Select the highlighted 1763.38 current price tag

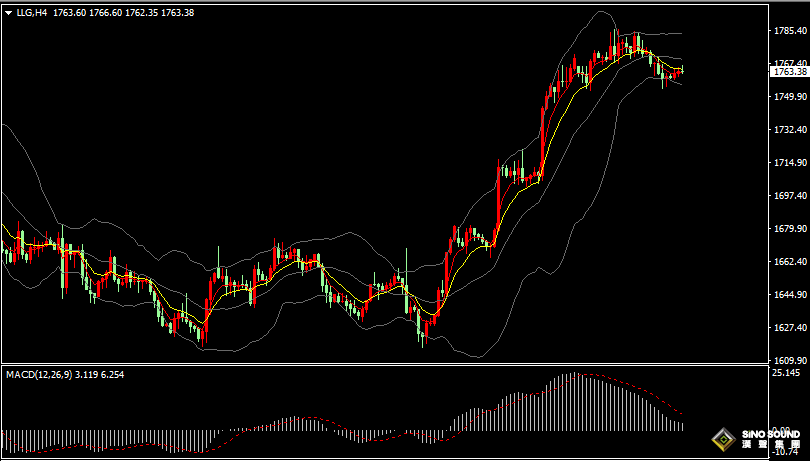pyautogui.click(x=790, y=72)
